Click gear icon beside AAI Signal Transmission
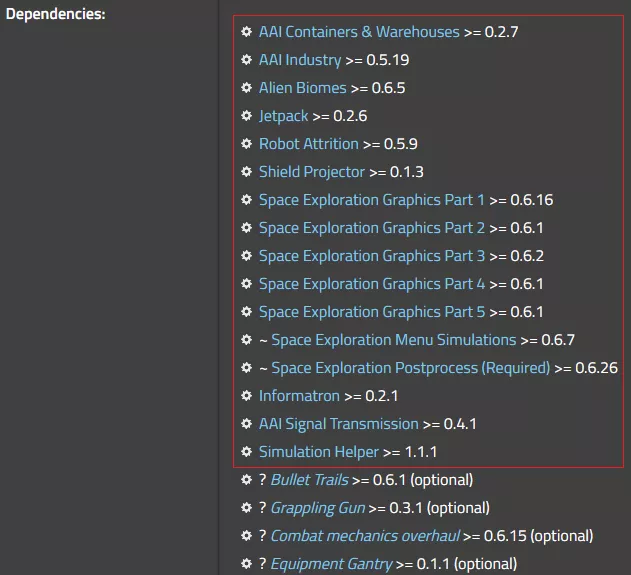Image resolution: width=631 pixels, height=575 pixels. [246, 424]
